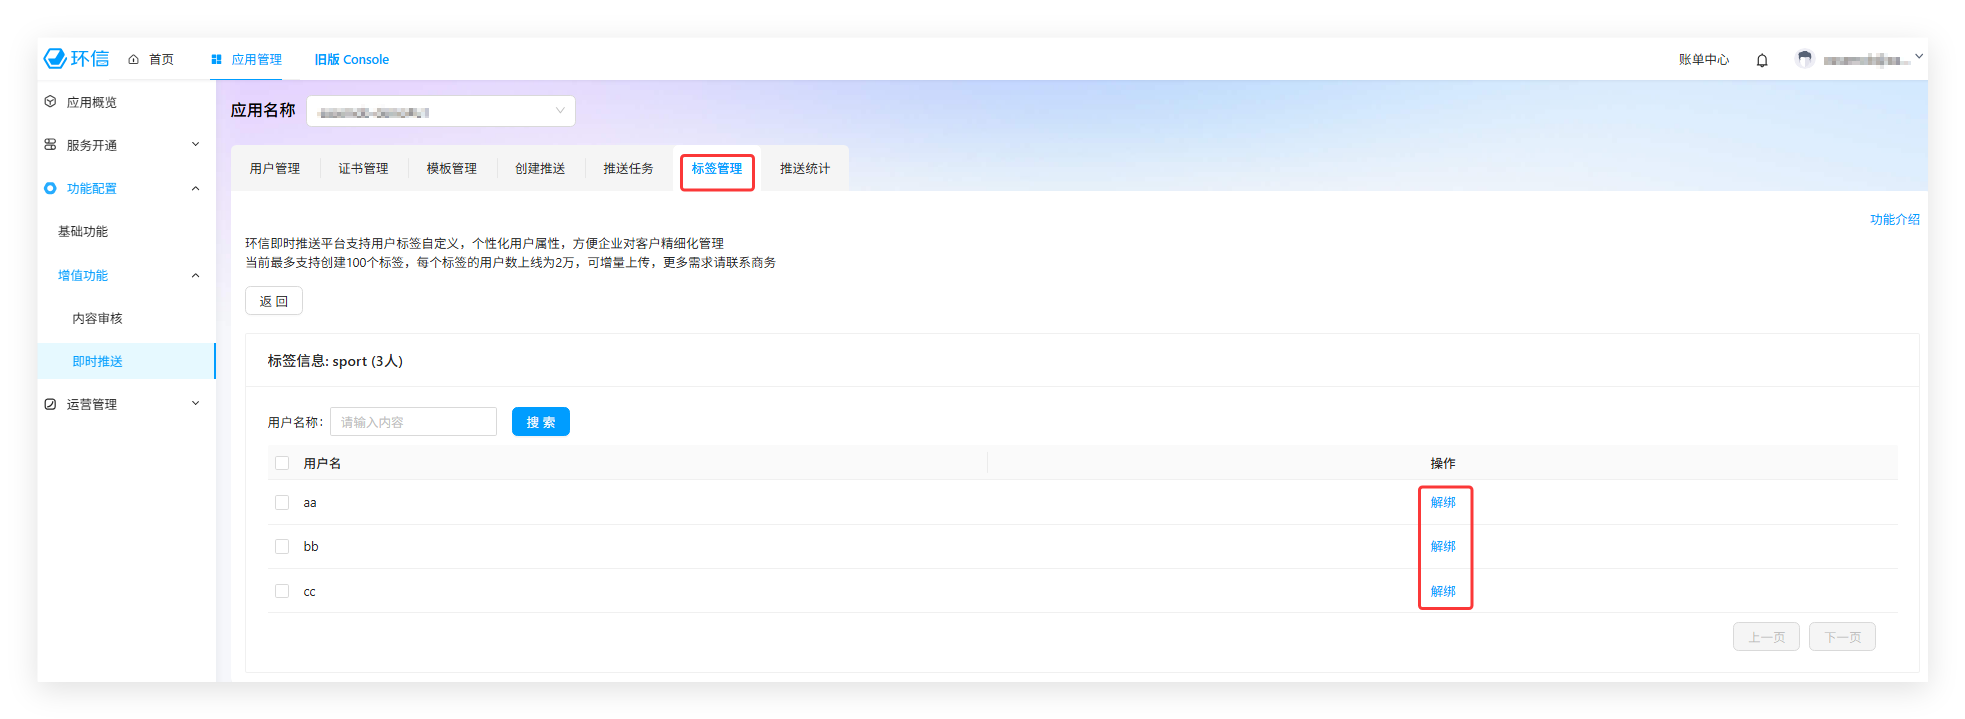Viewport: 1965px width, 719px height.
Task: Click the 服务开通 sidebar icon
Action: click(x=50, y=145)
